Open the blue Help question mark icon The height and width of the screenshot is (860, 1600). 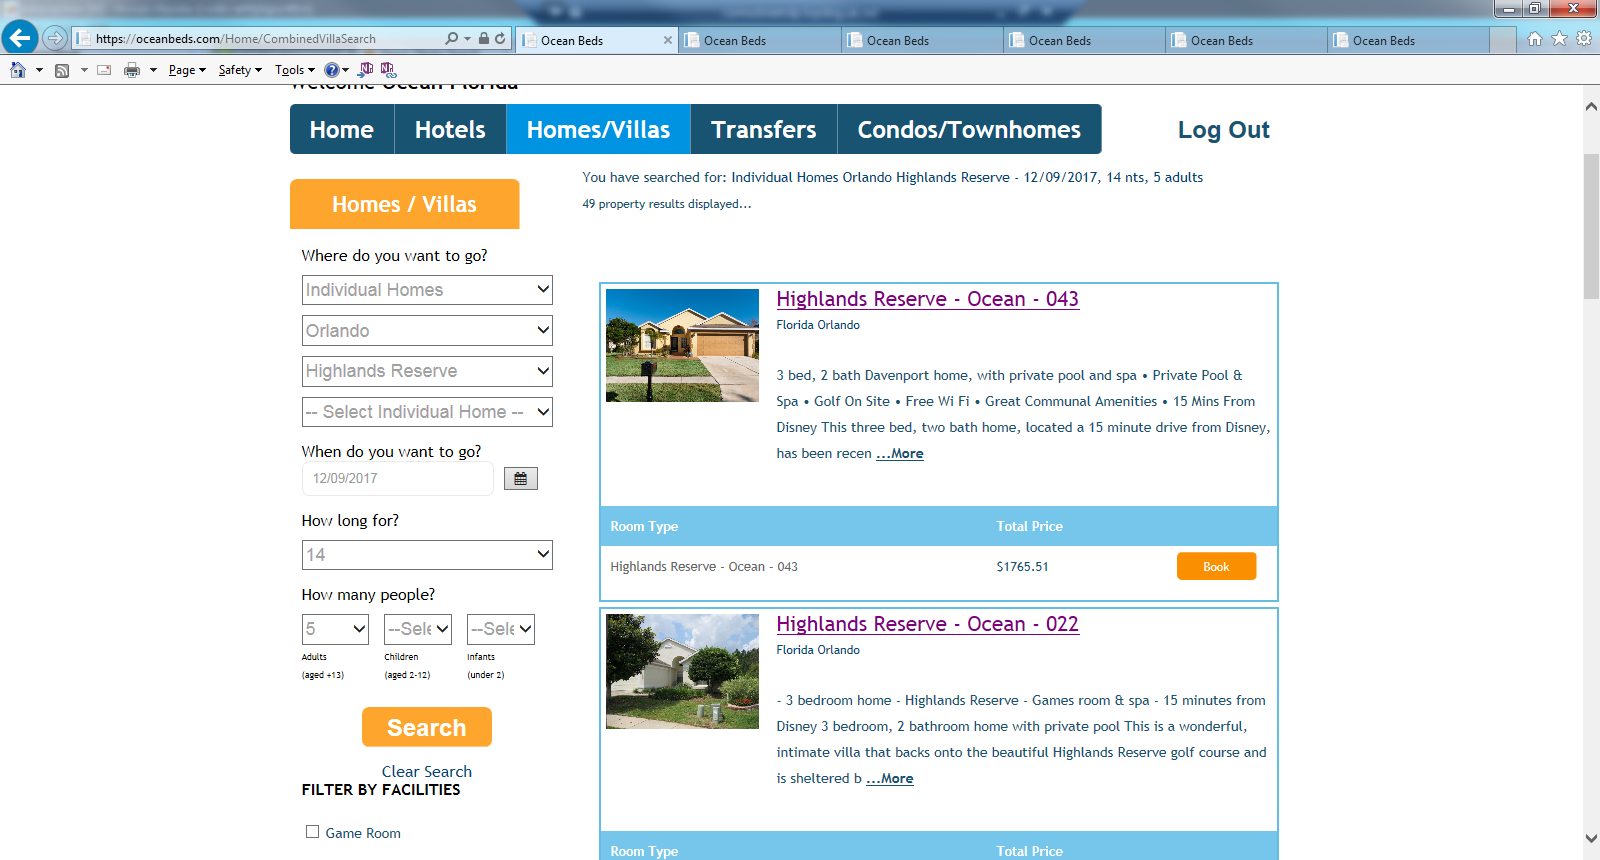click(332, 70)
